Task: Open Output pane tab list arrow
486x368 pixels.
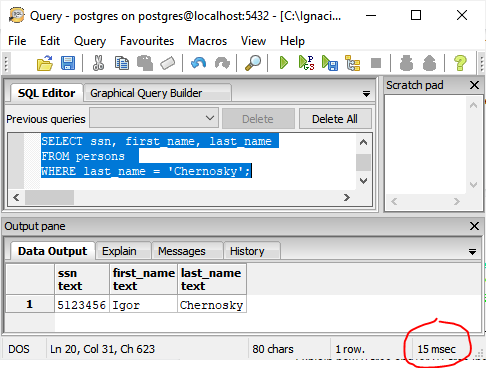Action: point(472,252)
